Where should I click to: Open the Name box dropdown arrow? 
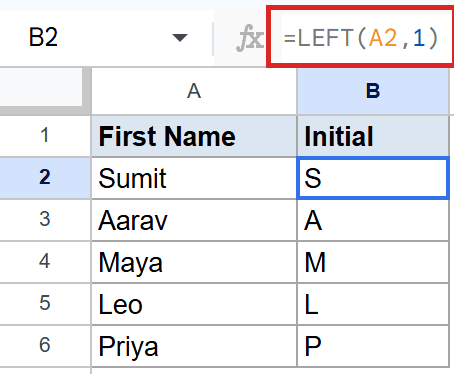[x=180, y=38]
